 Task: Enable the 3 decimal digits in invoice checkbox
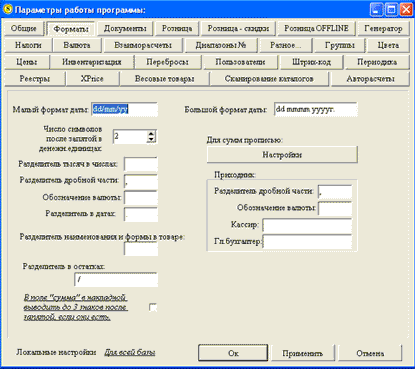coord(153,307)
